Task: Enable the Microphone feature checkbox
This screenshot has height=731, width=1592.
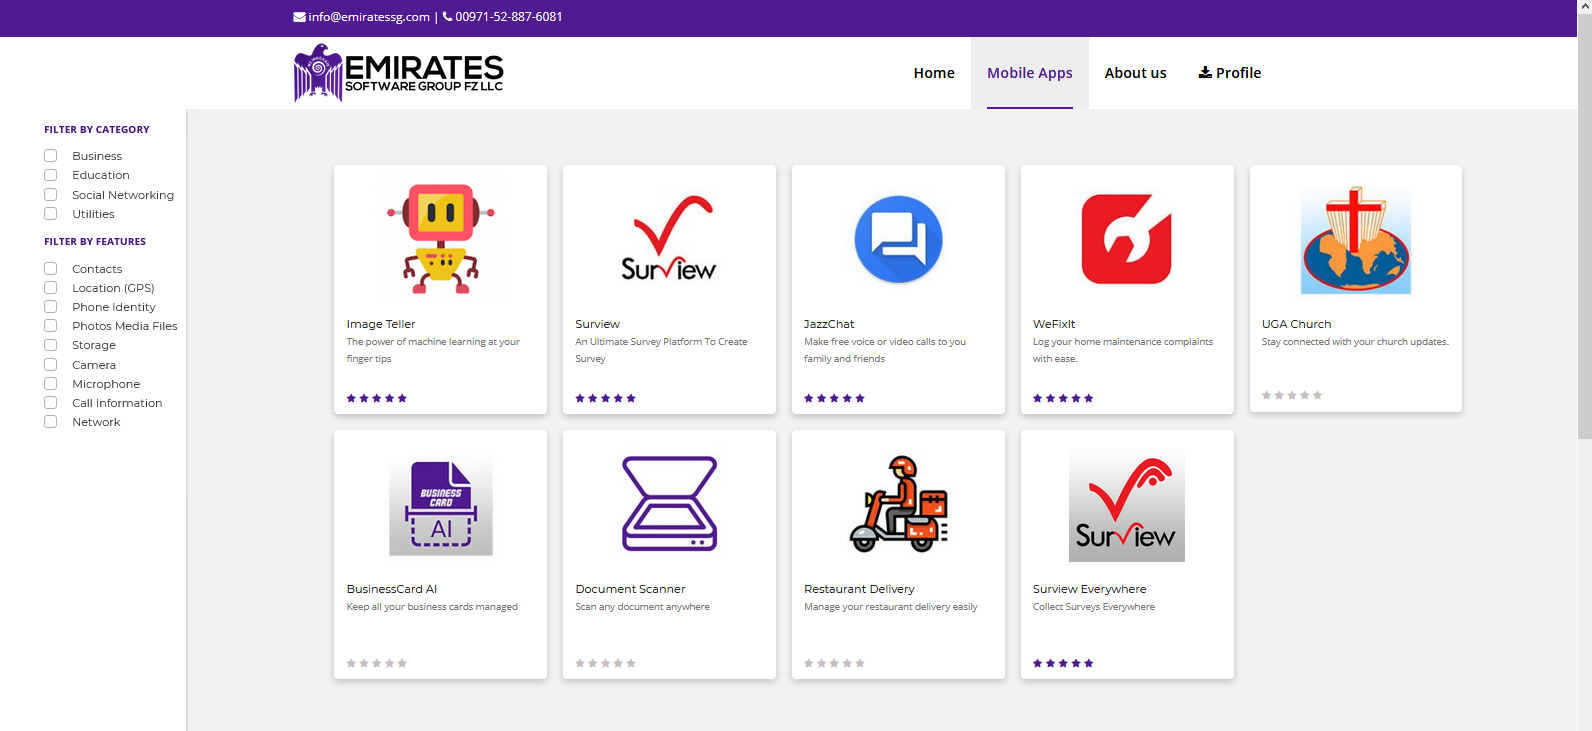Action: (50, 383)
